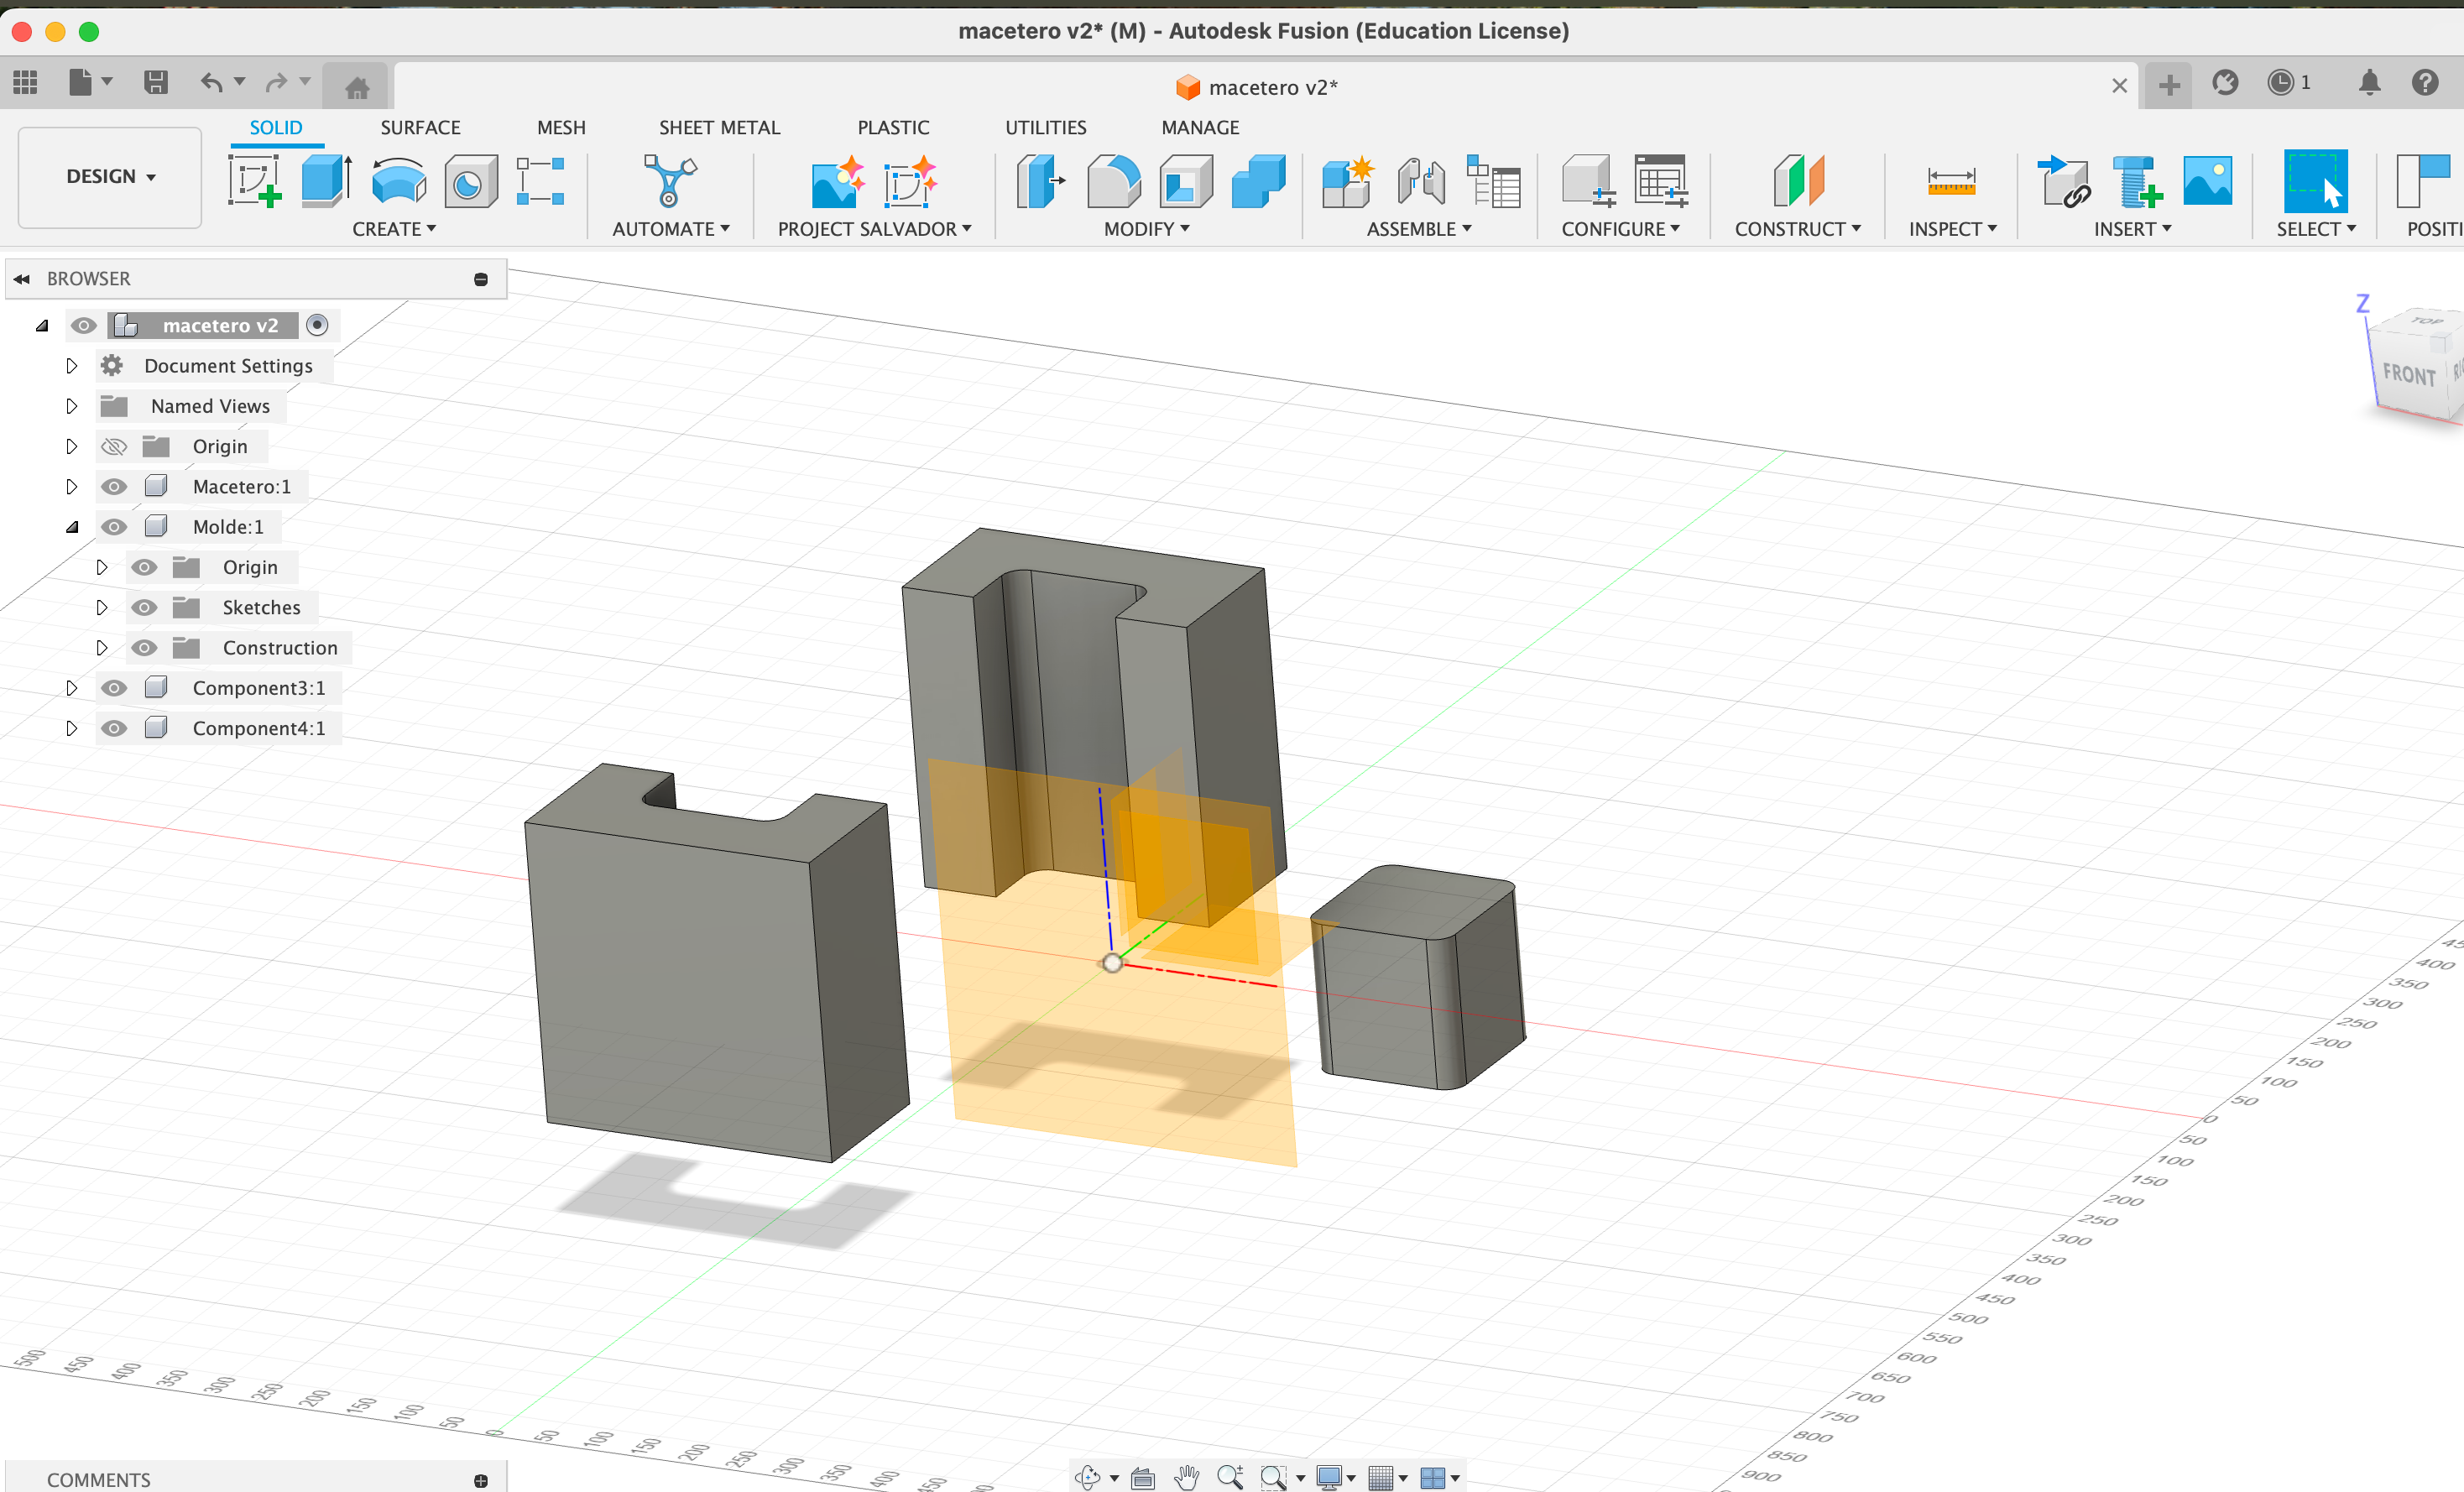Expand Named Views node

(71, 406)
